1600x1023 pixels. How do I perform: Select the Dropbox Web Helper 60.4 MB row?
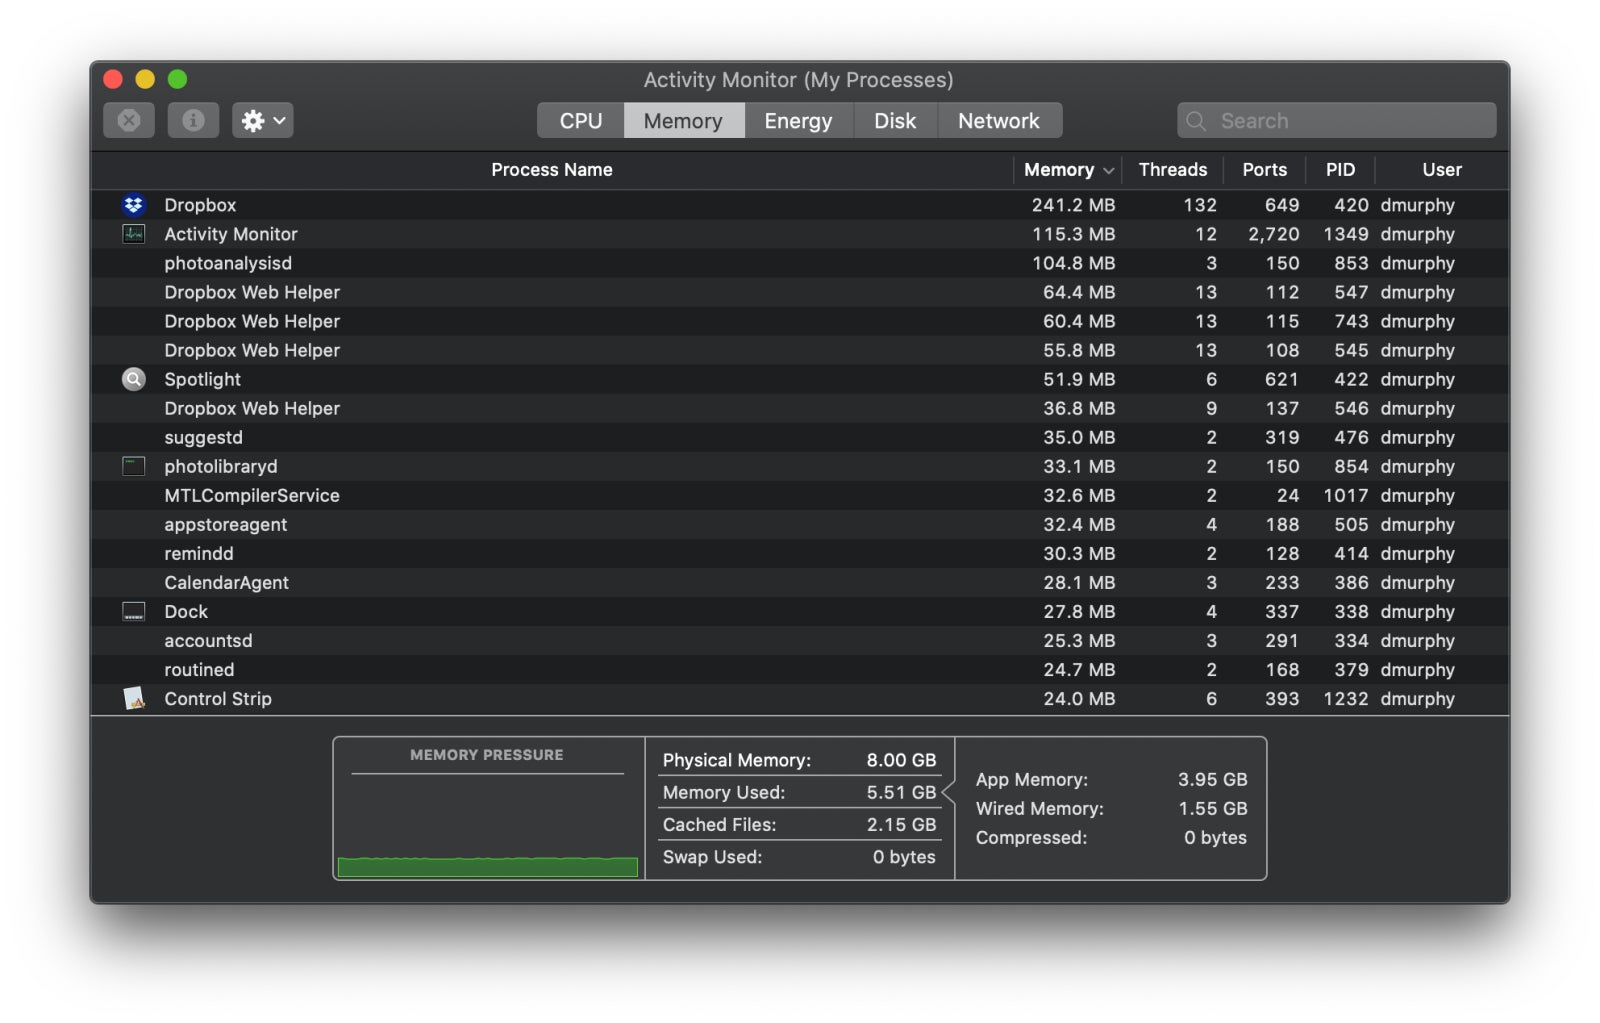800,321
